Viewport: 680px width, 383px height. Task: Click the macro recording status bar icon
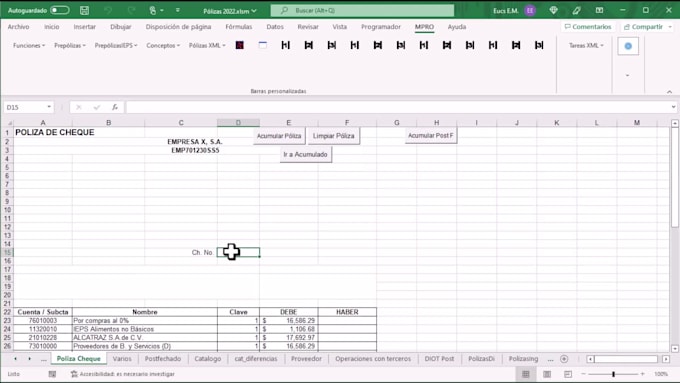pos(52,374)
